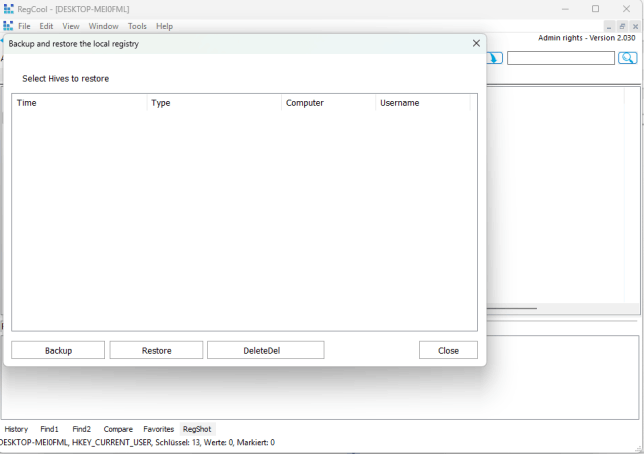
Task: Select the Favorites tab
Action: coord(158,429)
